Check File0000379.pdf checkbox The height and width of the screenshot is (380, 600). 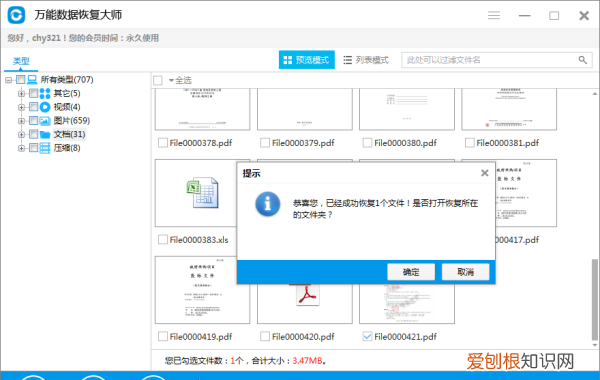(x=265, y=143)
